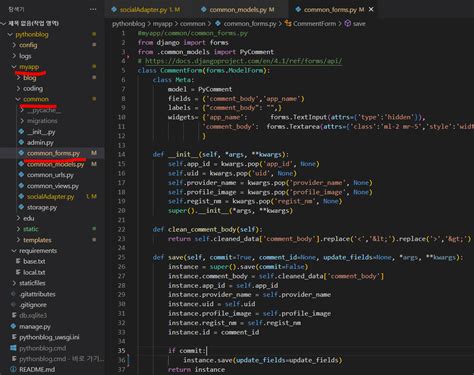This screenshot has height=375, width=474.
Task: Open common_urls.py from the file tree
Action: [x=50, y=175]
